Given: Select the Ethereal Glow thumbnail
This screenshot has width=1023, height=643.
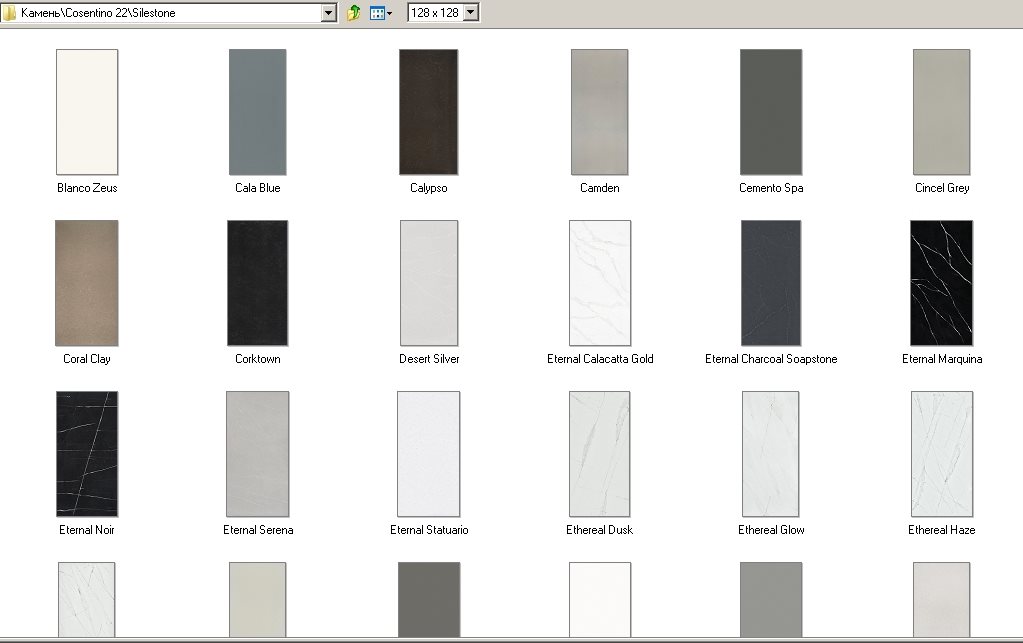Looking at the screenshot, I should click(771, 454).
